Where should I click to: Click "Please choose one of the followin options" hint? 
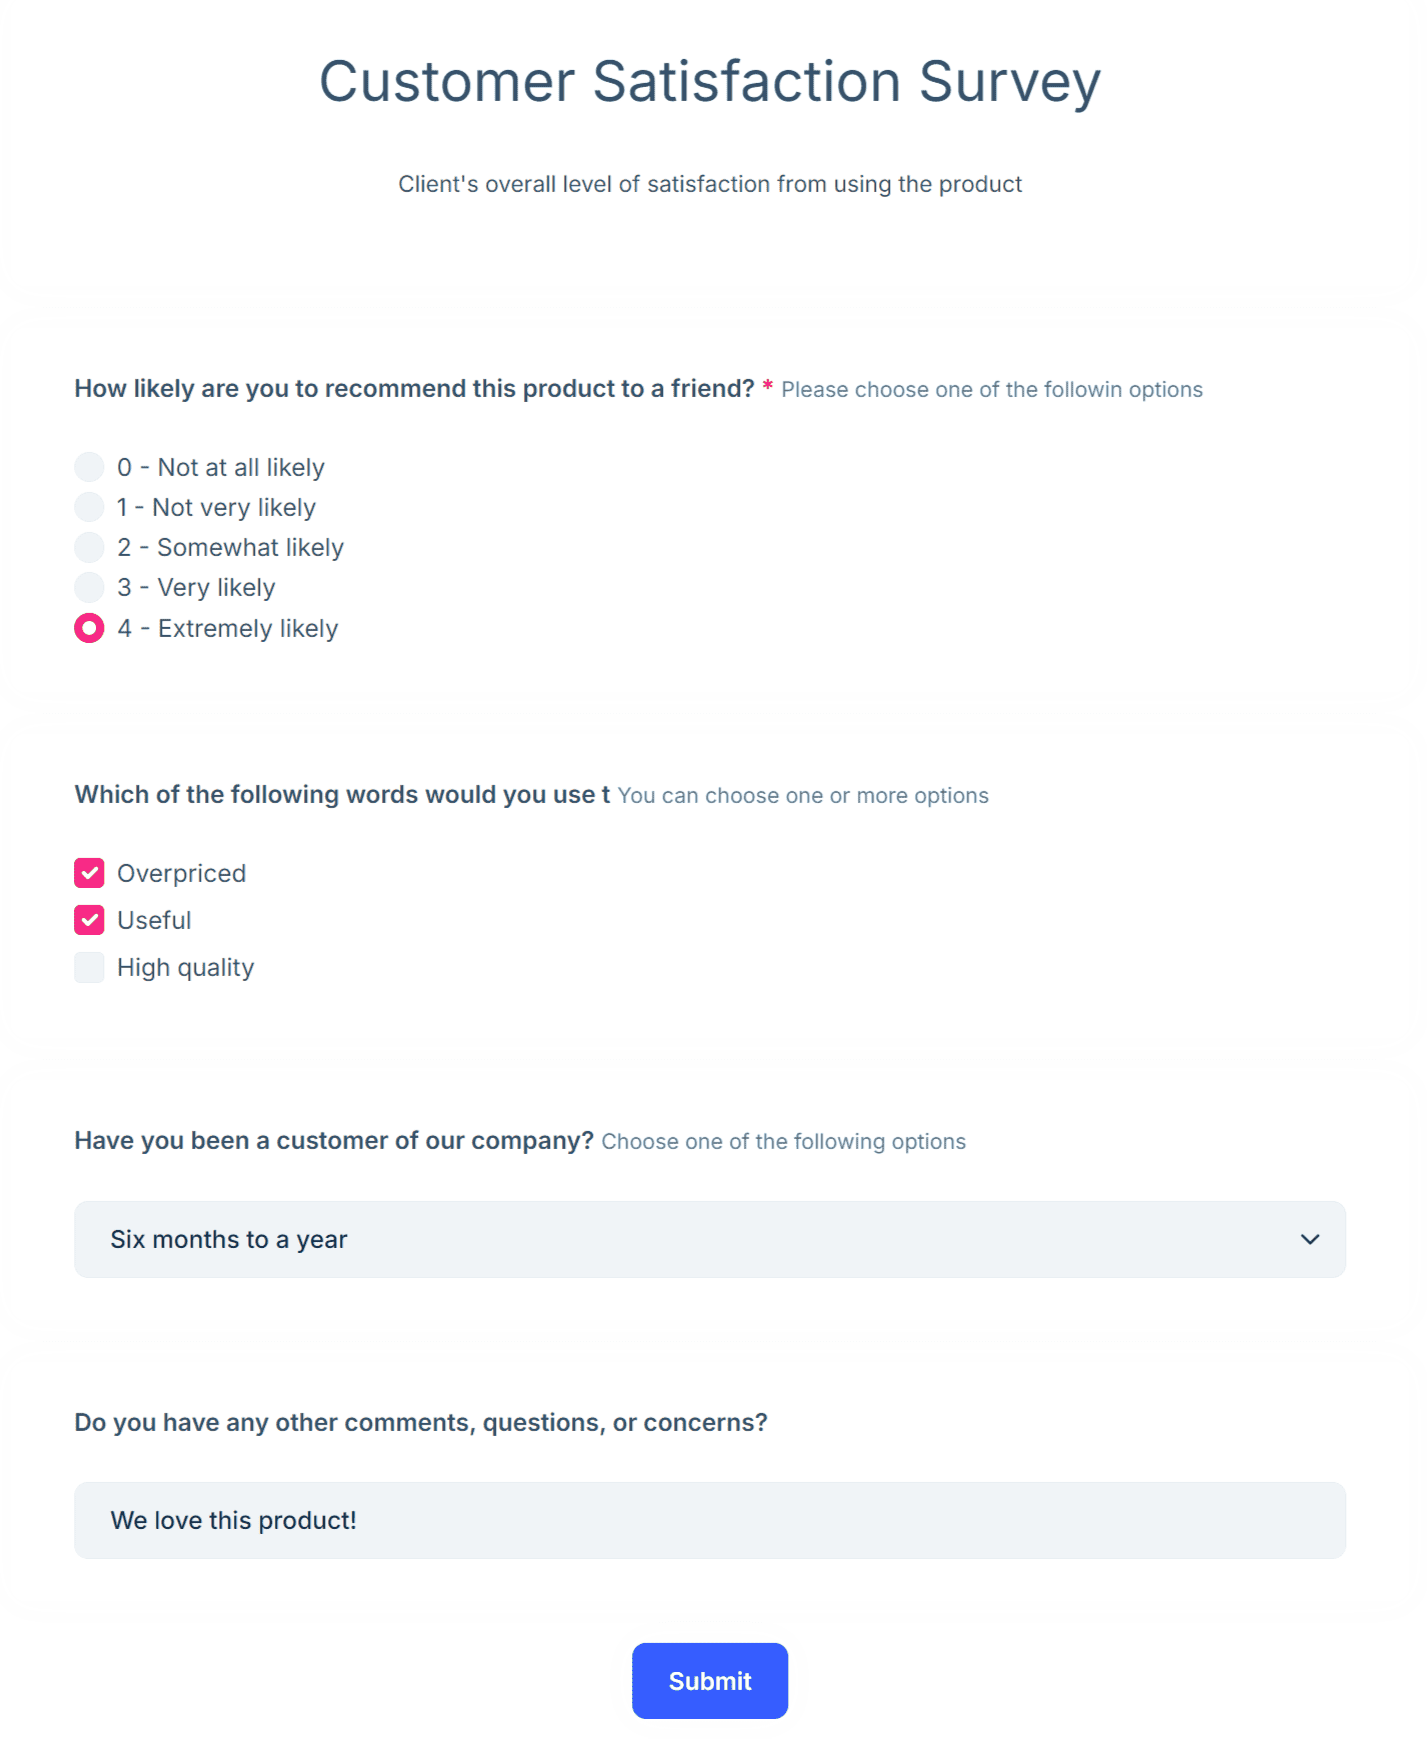pyautogui.click(x=993, y=390)
